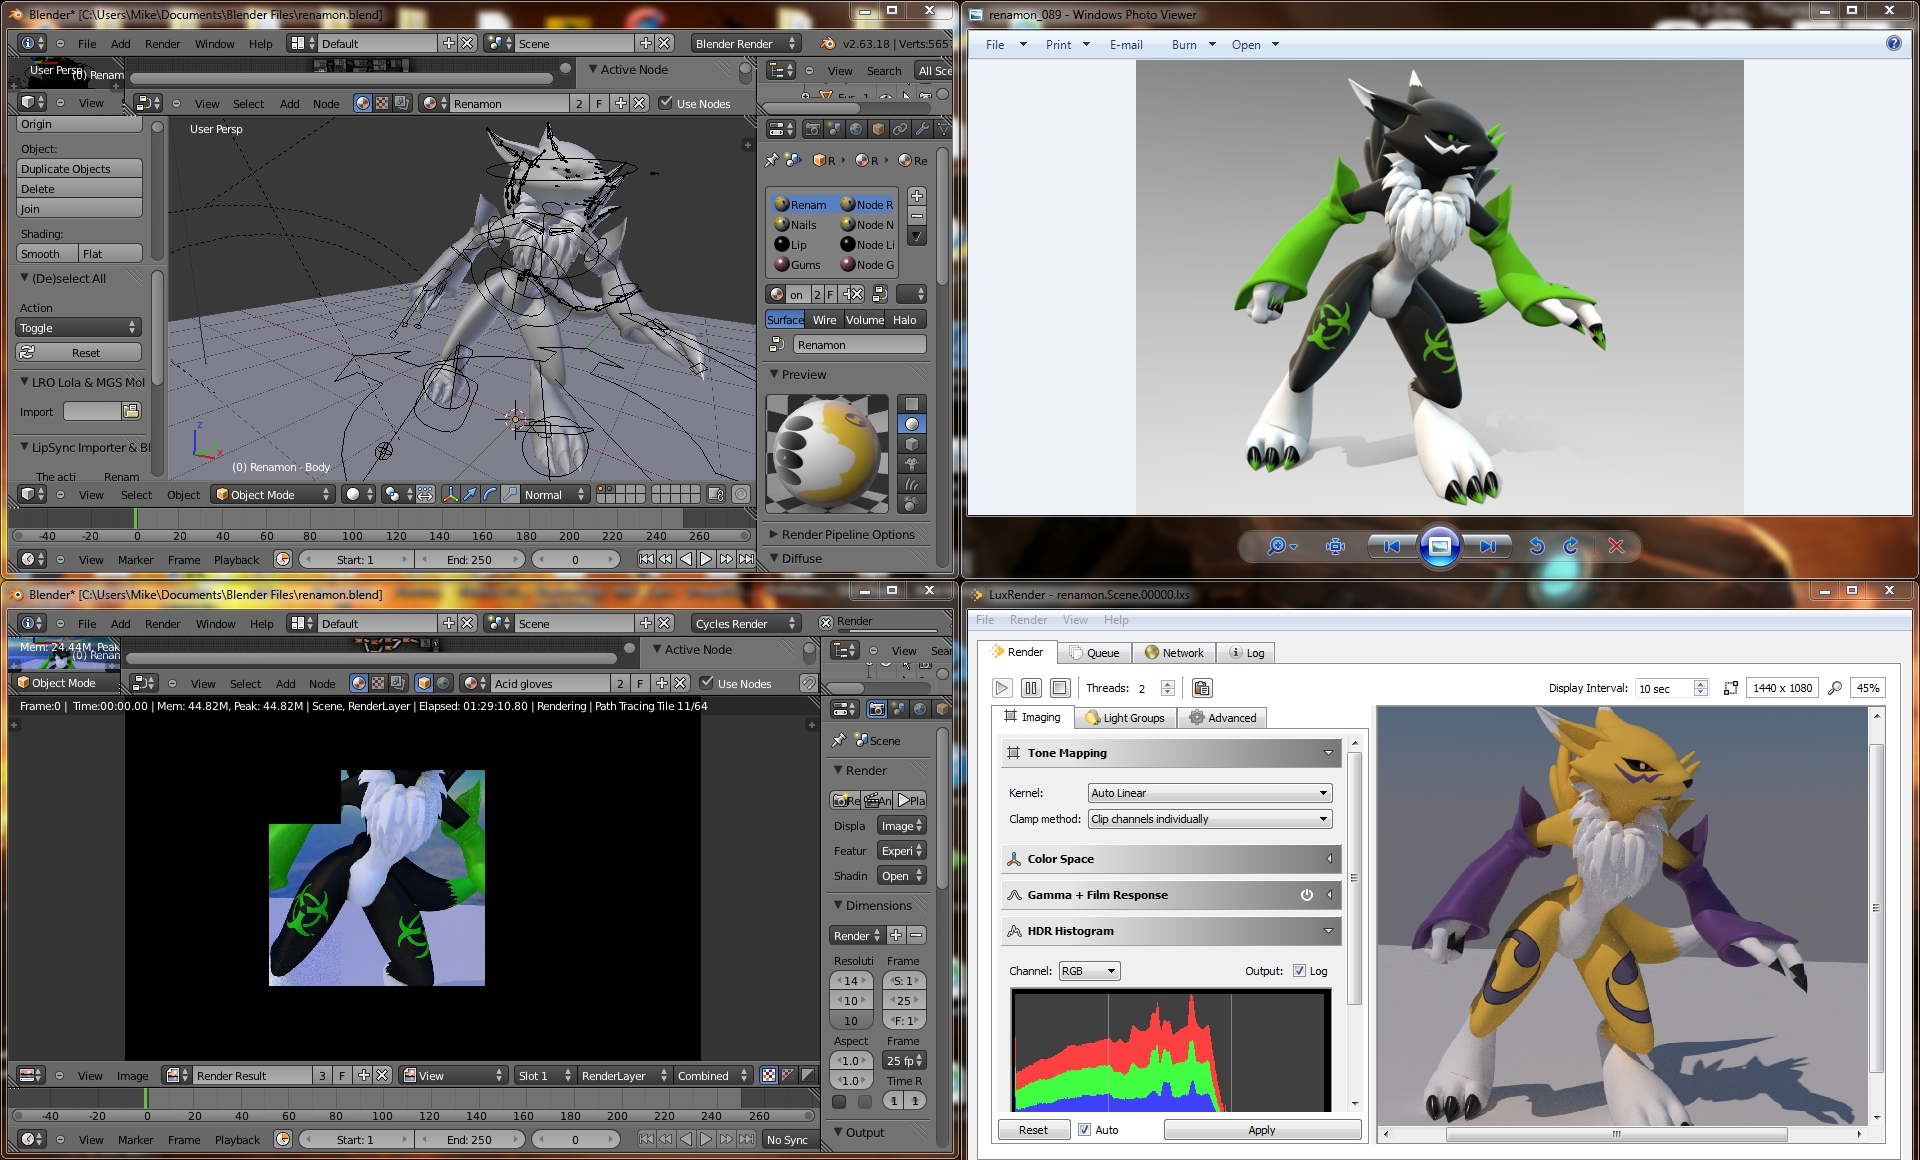Open Constraints chain tab in top Blender
The height and width of the screenshot is (1160, 1920).
pyautogui.click(x=900, y=129)
